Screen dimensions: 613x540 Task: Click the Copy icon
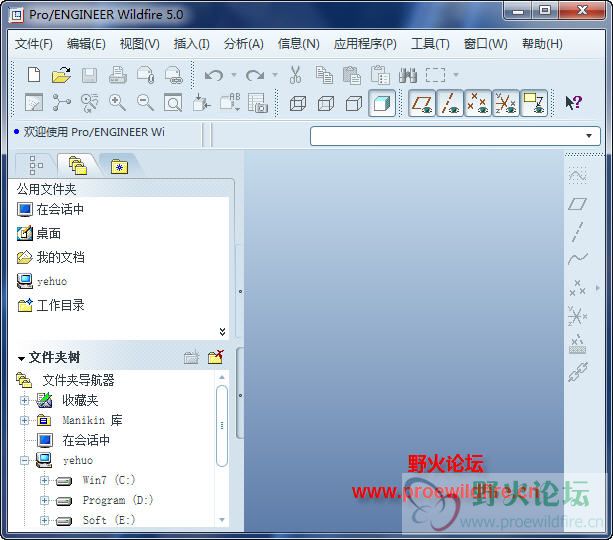[x=324, y=75]
